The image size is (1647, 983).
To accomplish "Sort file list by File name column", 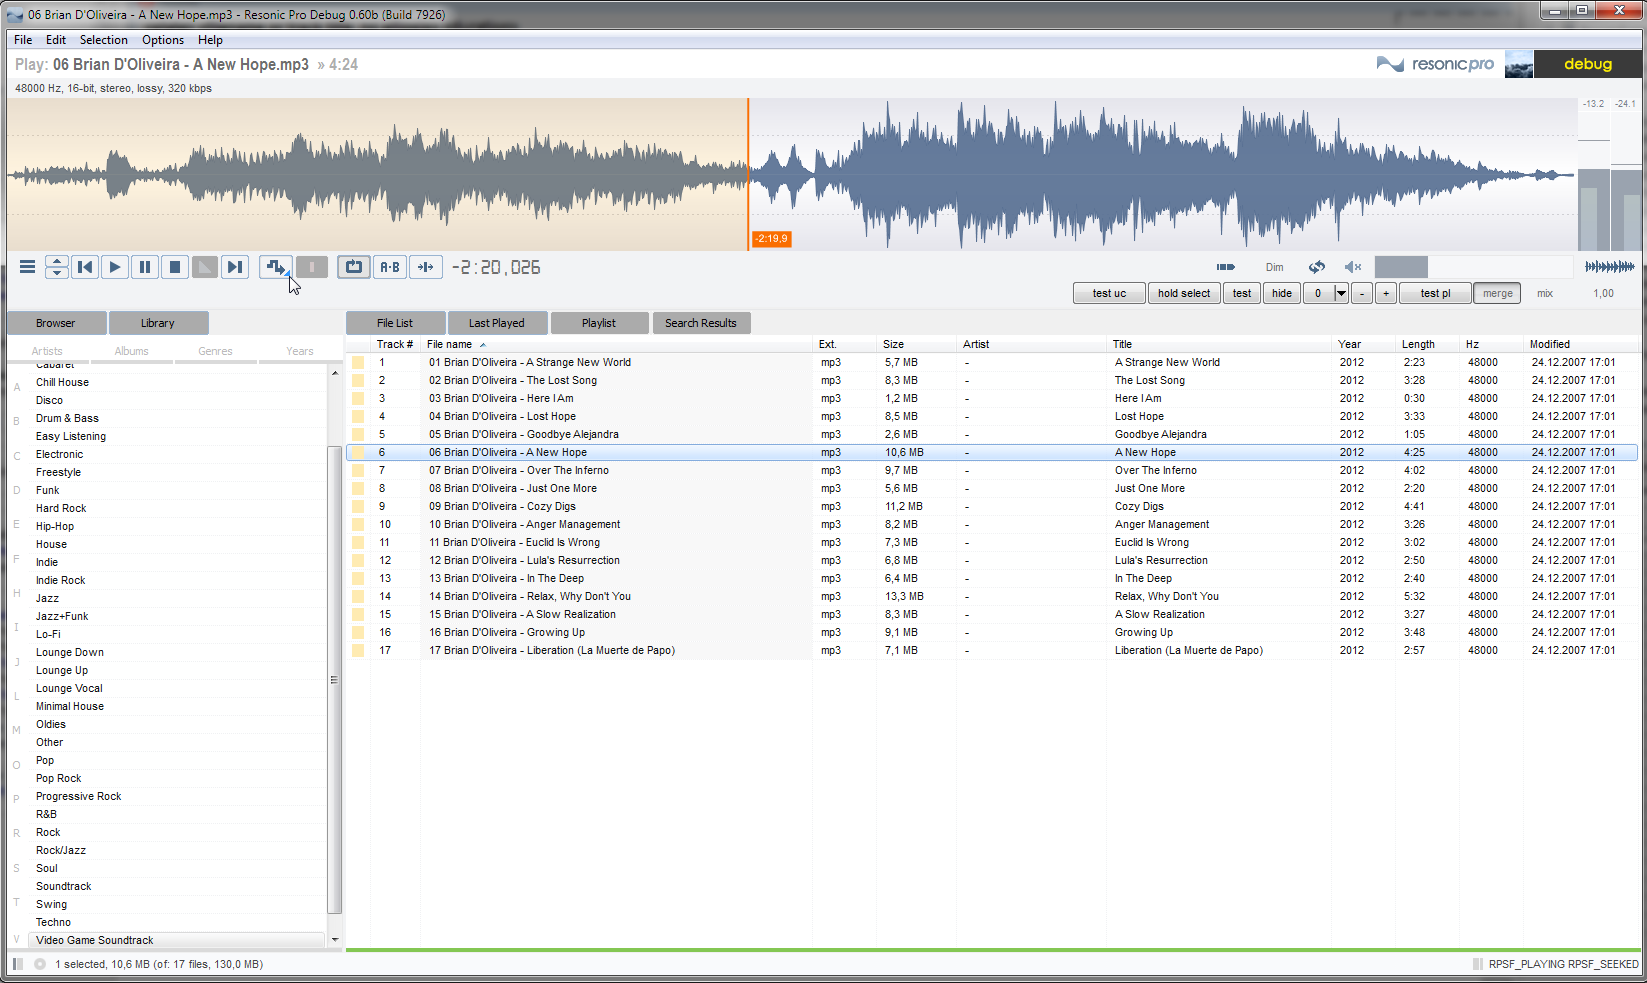I will tap(450, 344).
